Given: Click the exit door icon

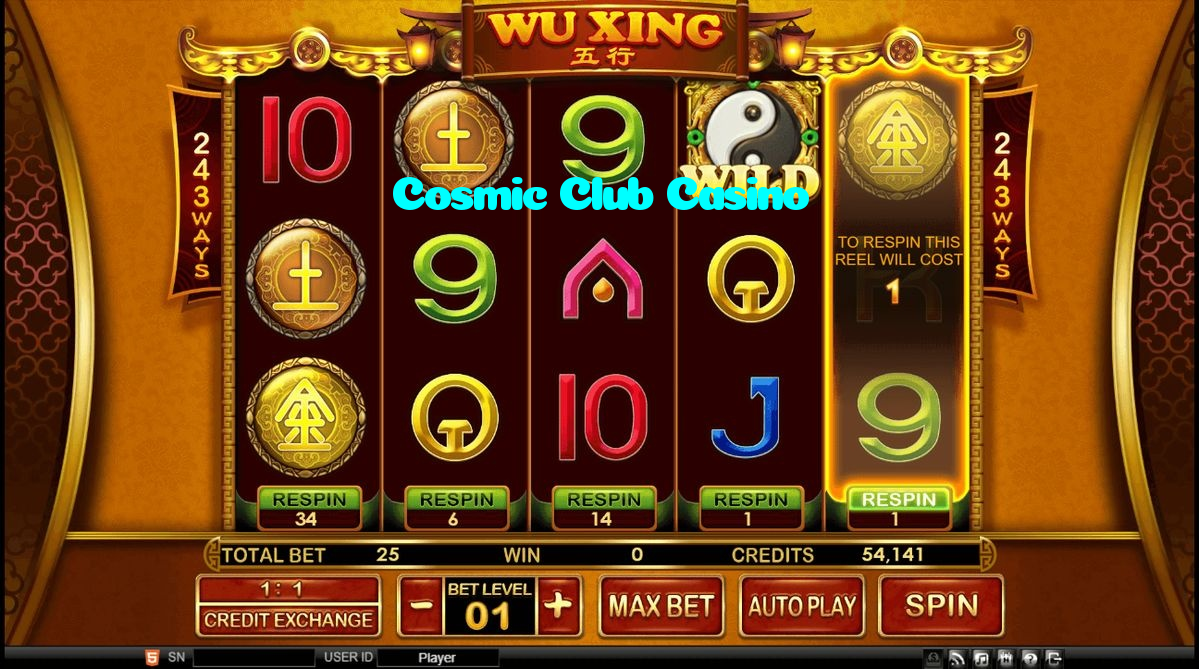Looking at the screenshot, I should coord(1054,658).
